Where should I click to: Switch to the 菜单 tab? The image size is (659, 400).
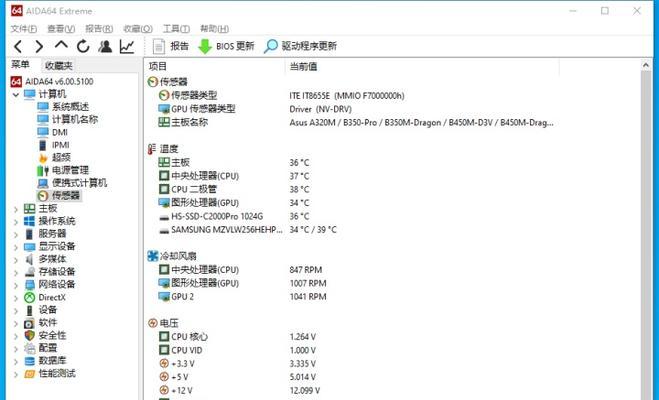point(20,65)
